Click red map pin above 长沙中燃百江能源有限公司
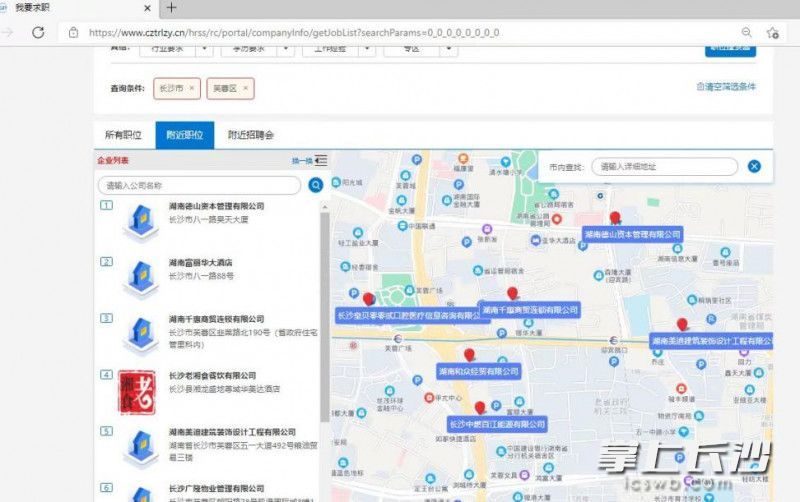Screen dimensions: 800x502 click(x=480, y=407)
